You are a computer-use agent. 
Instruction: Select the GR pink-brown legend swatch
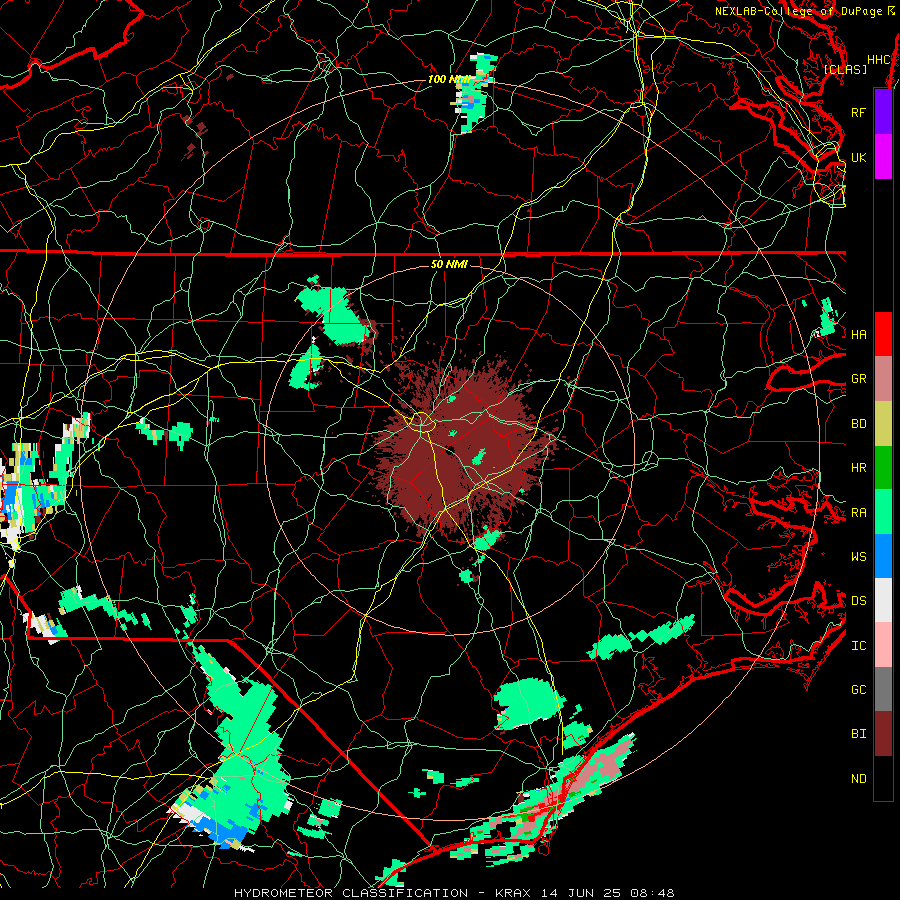(x=883, y=378)
